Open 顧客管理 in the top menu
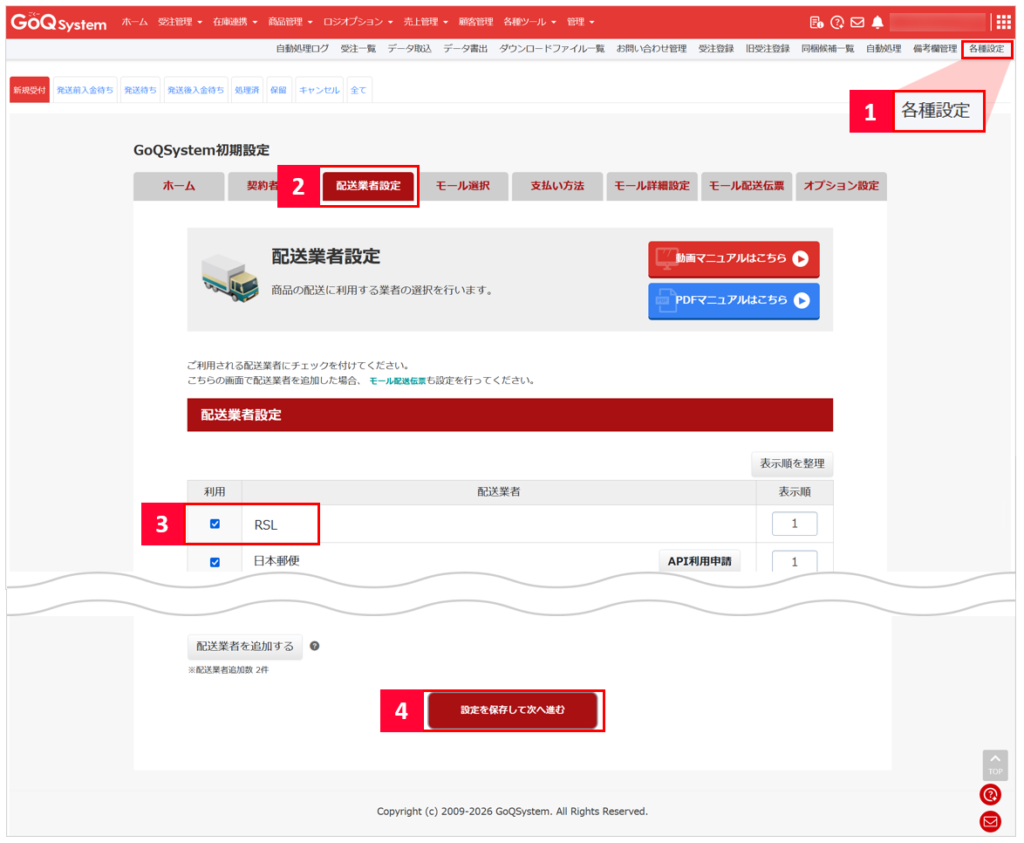The image size is (1024, 843). click(475, 22)
